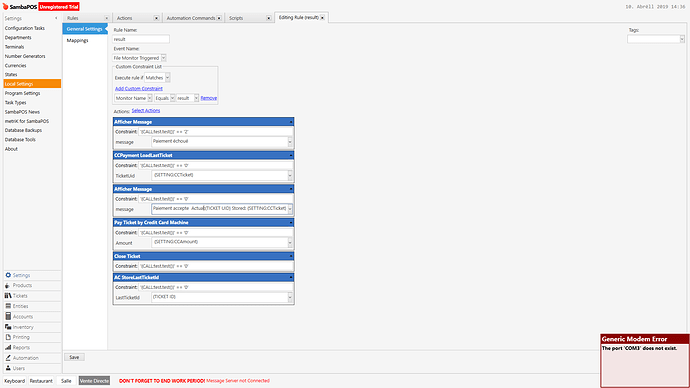
Task: Open the Inventory section icon
Action: click(8, 327)
